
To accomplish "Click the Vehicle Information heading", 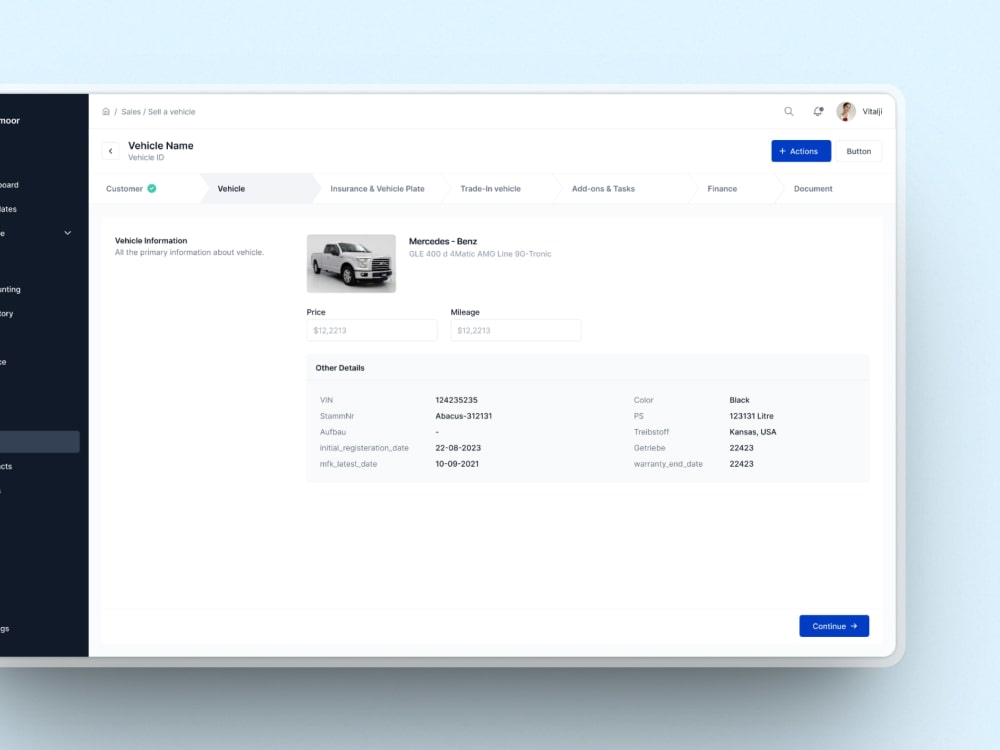I will click(x=151, y=240).
